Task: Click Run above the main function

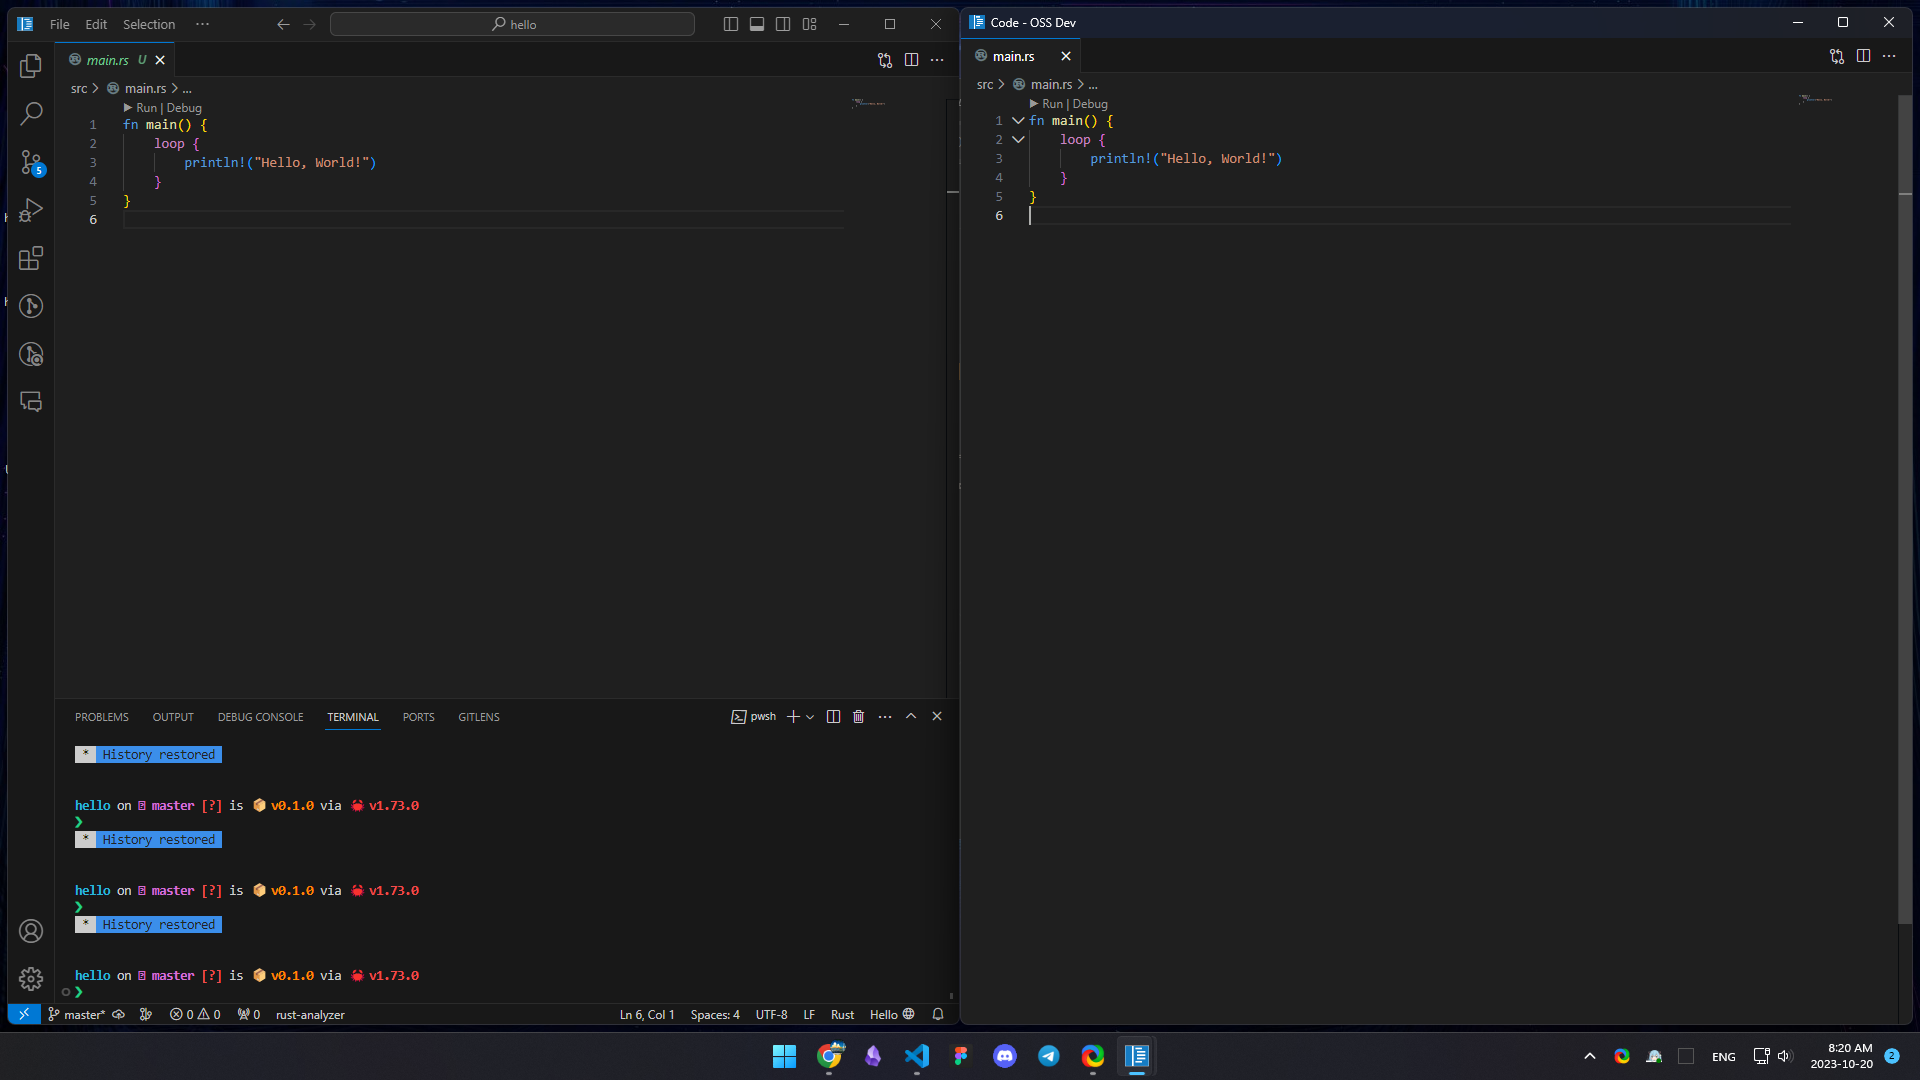Action: pos(145,107)
